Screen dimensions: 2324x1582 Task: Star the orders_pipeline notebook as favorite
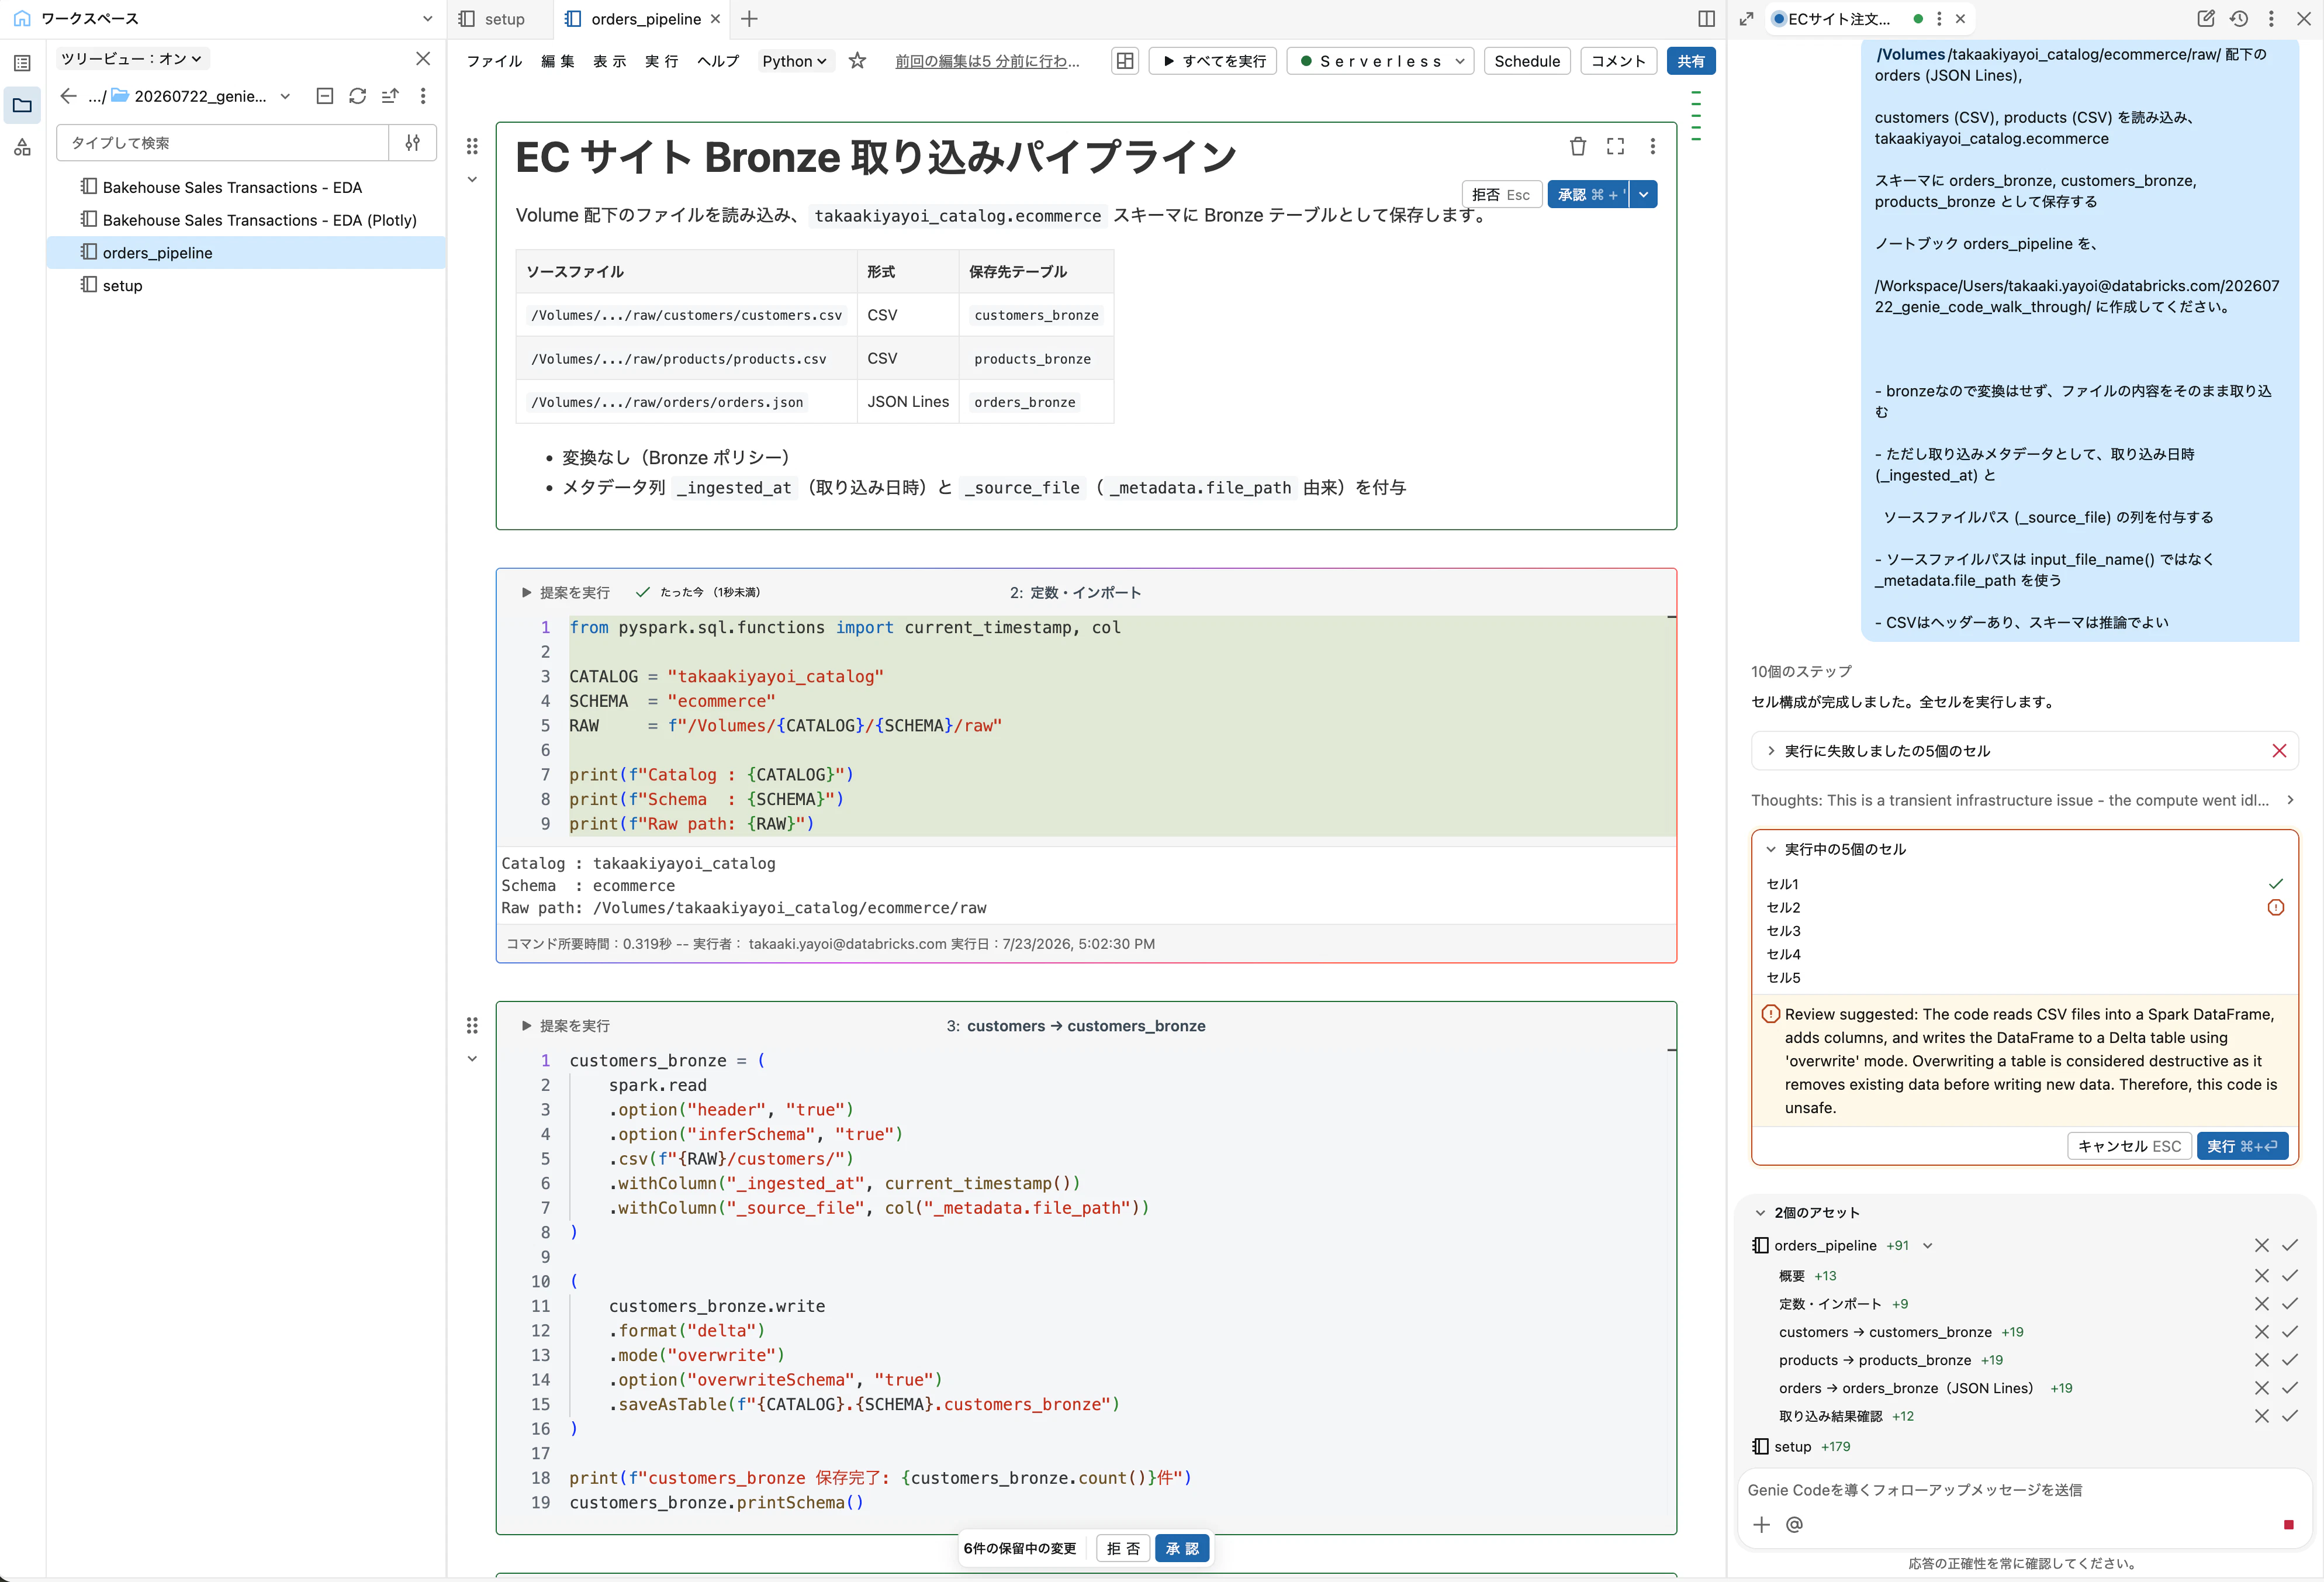(857, 61)
